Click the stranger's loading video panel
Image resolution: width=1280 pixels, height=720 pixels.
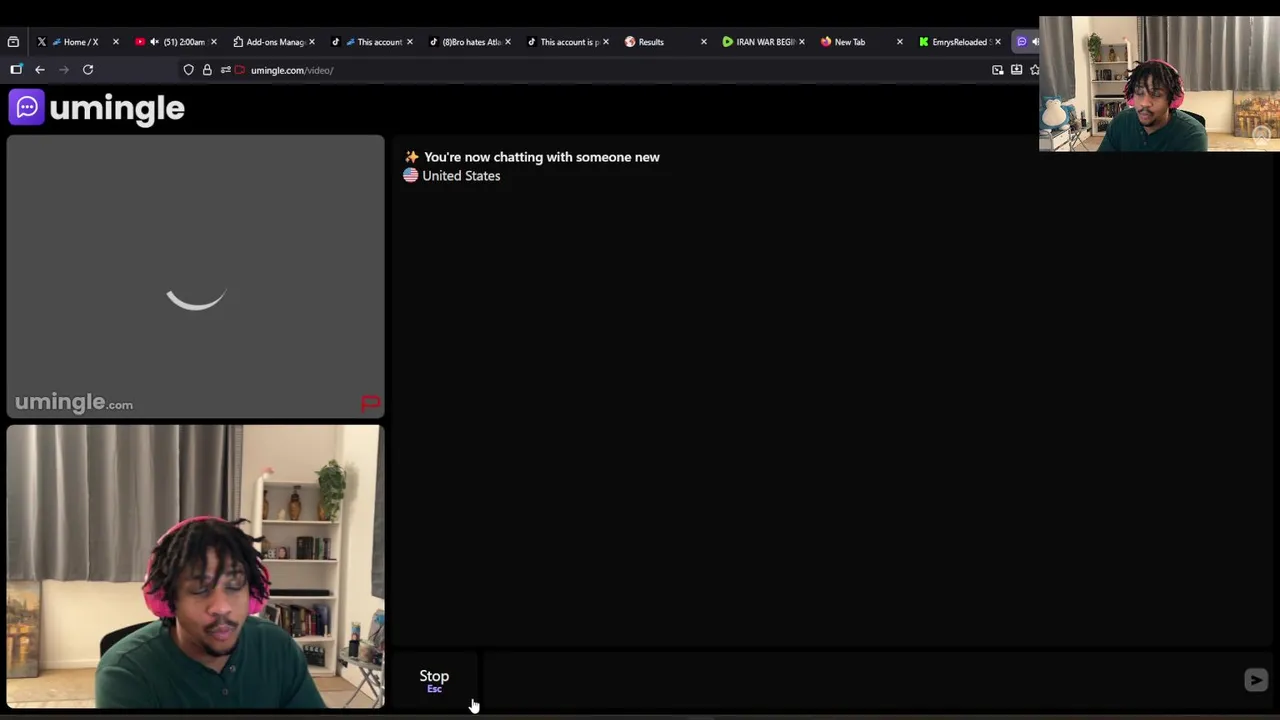[195, 277]
